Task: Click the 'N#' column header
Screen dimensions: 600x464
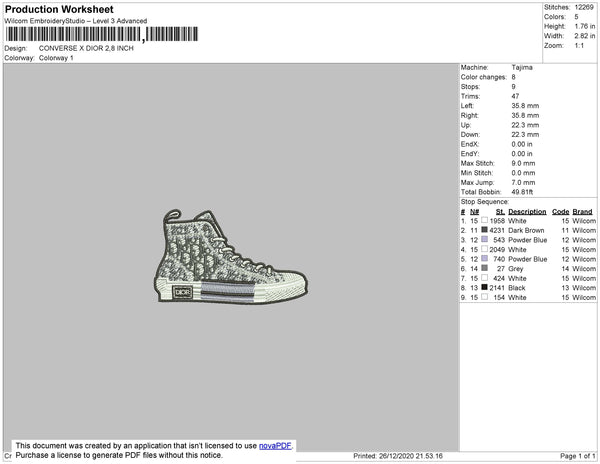Action: 474,212
